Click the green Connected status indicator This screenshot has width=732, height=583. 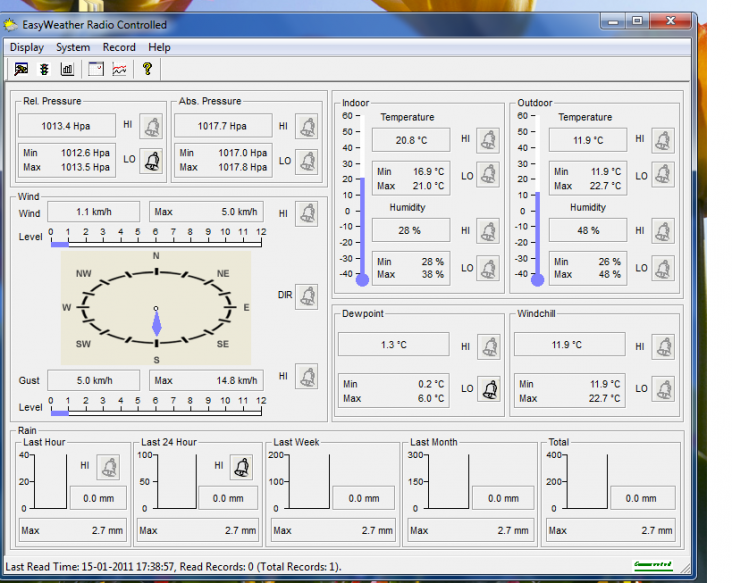point(653,566)
